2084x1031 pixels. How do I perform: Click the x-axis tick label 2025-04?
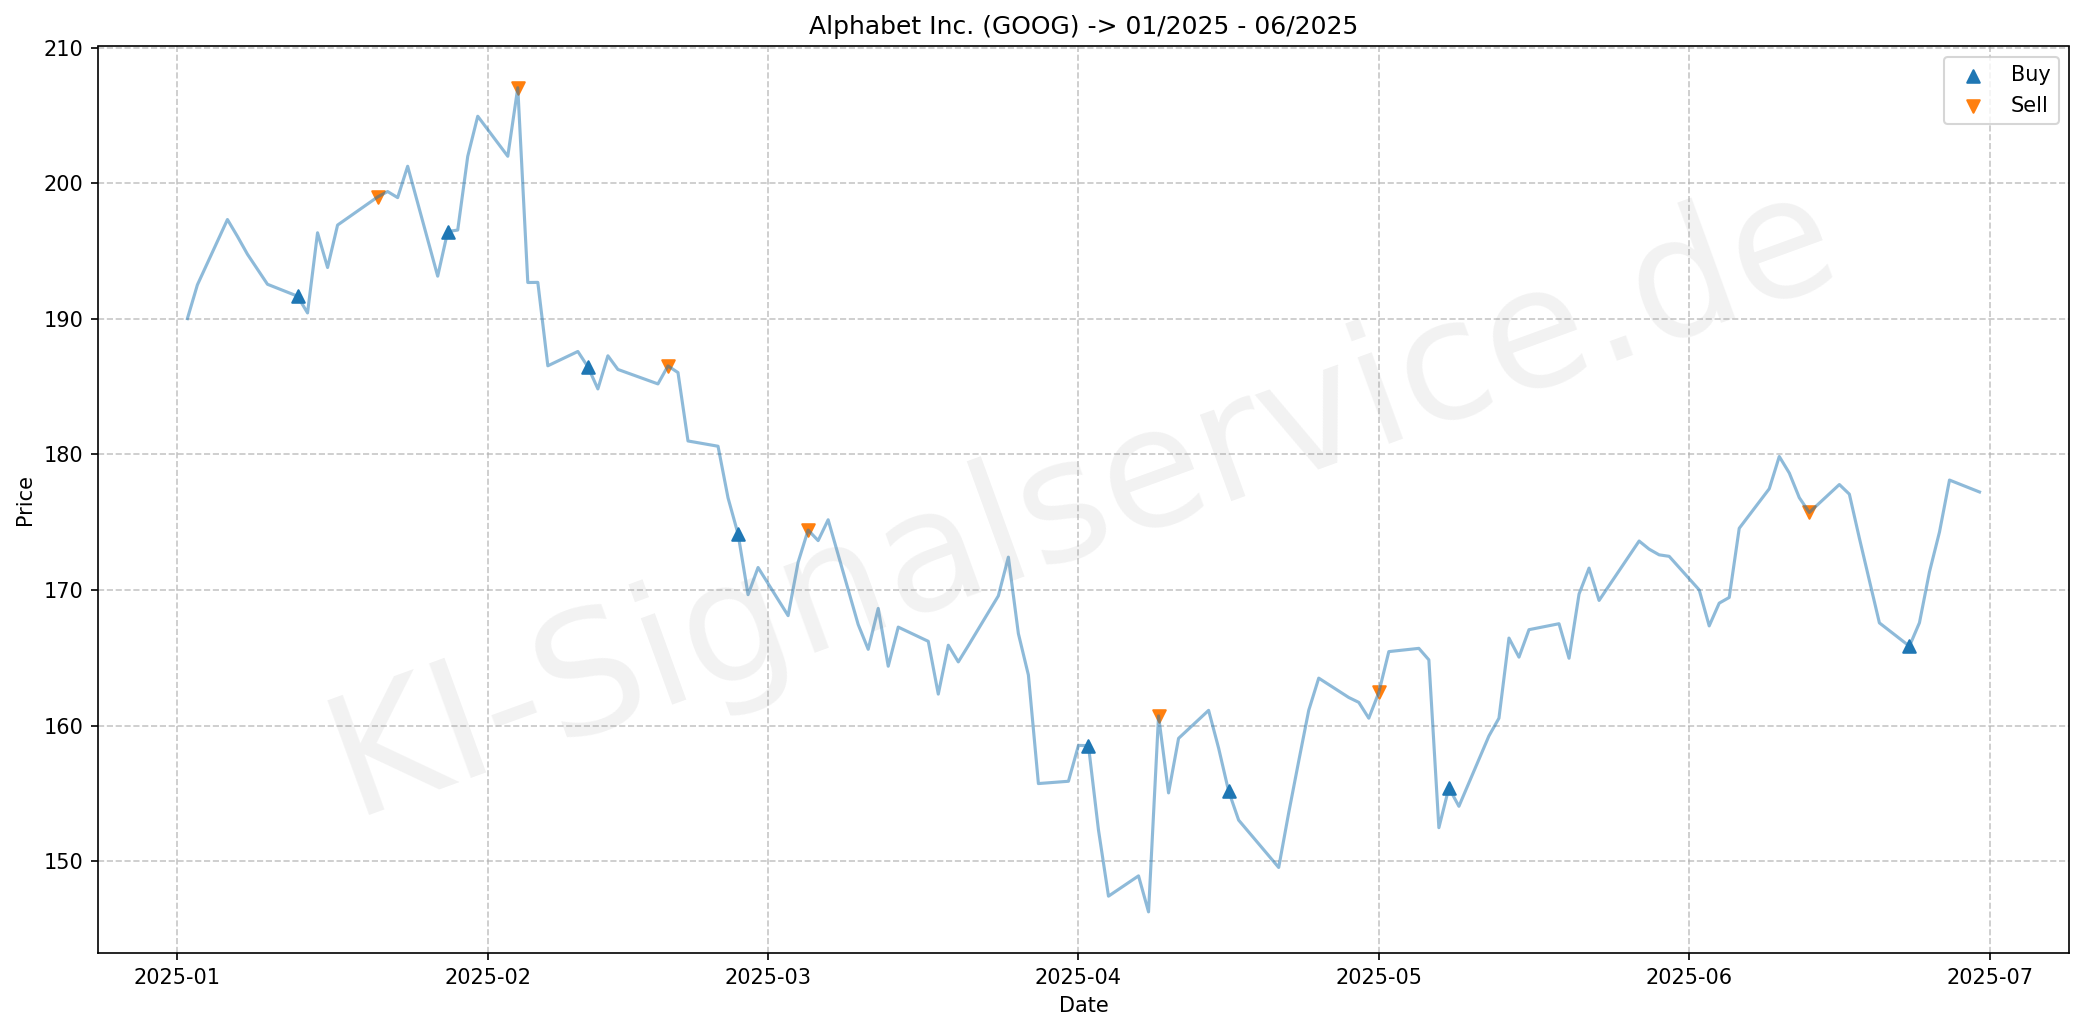[x=1078, y=977]
